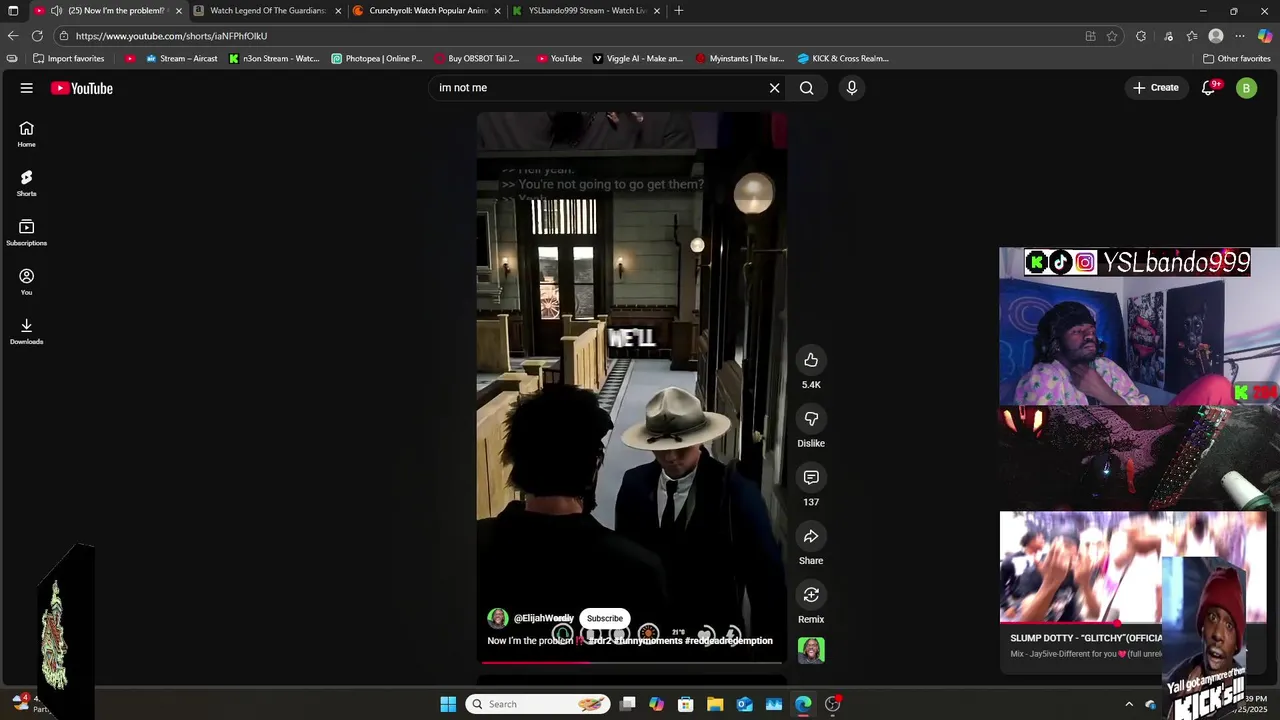Switch to the Watch Legend Of The Guardians tab
The width and height of the screenshot is (1280, 720).
[268, 11]
